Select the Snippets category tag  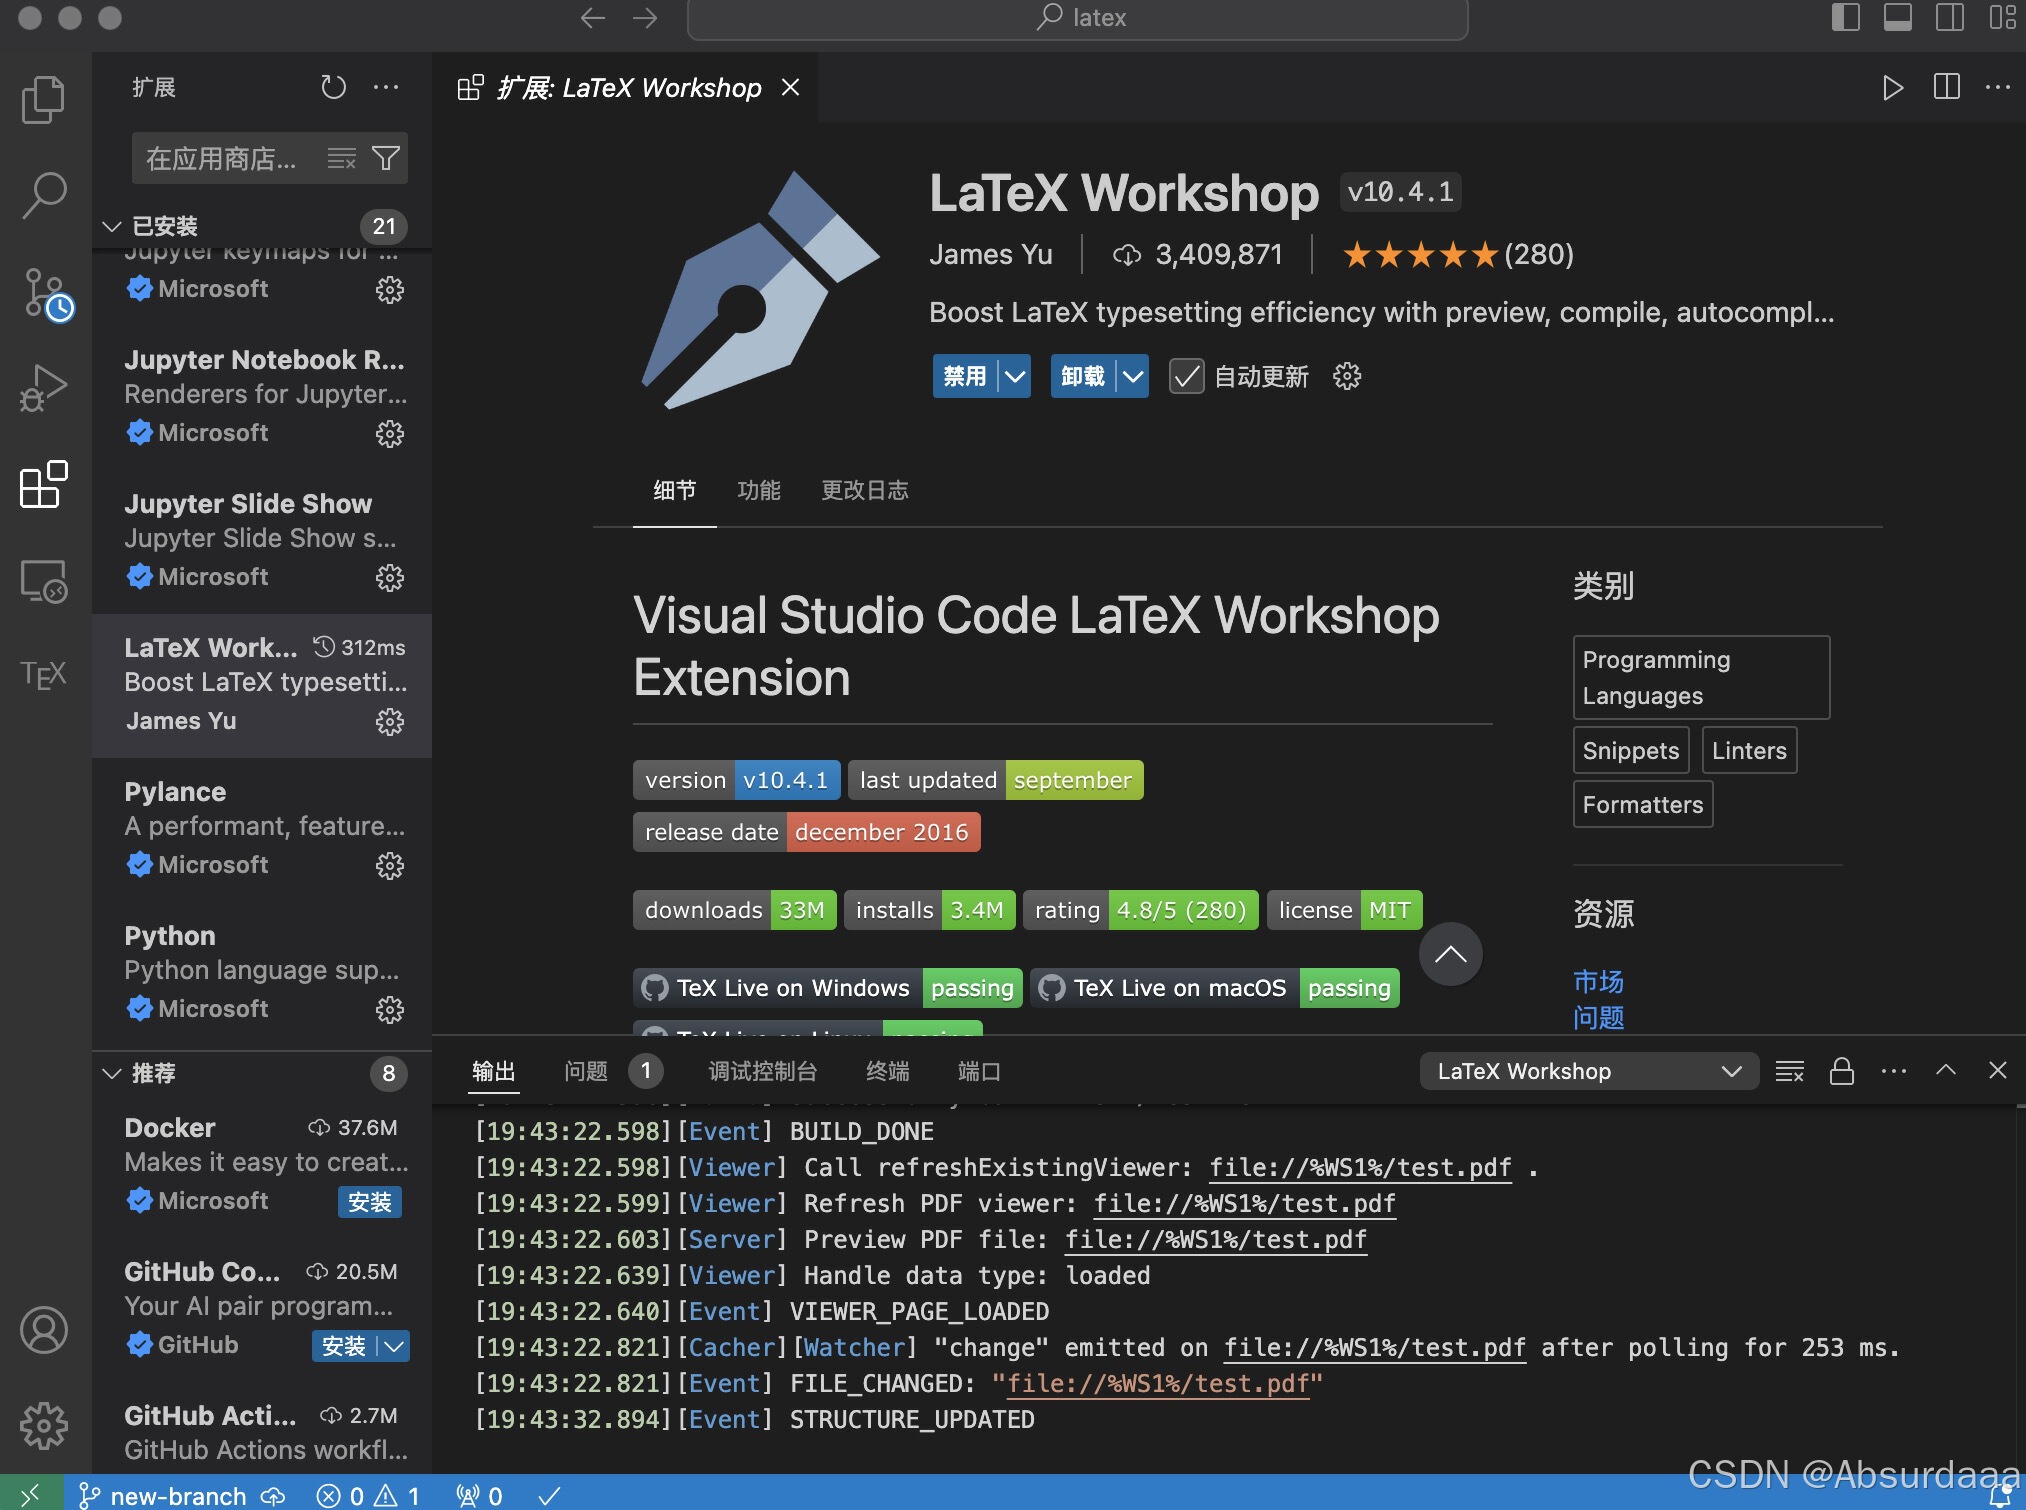(x=1631, y=751)
